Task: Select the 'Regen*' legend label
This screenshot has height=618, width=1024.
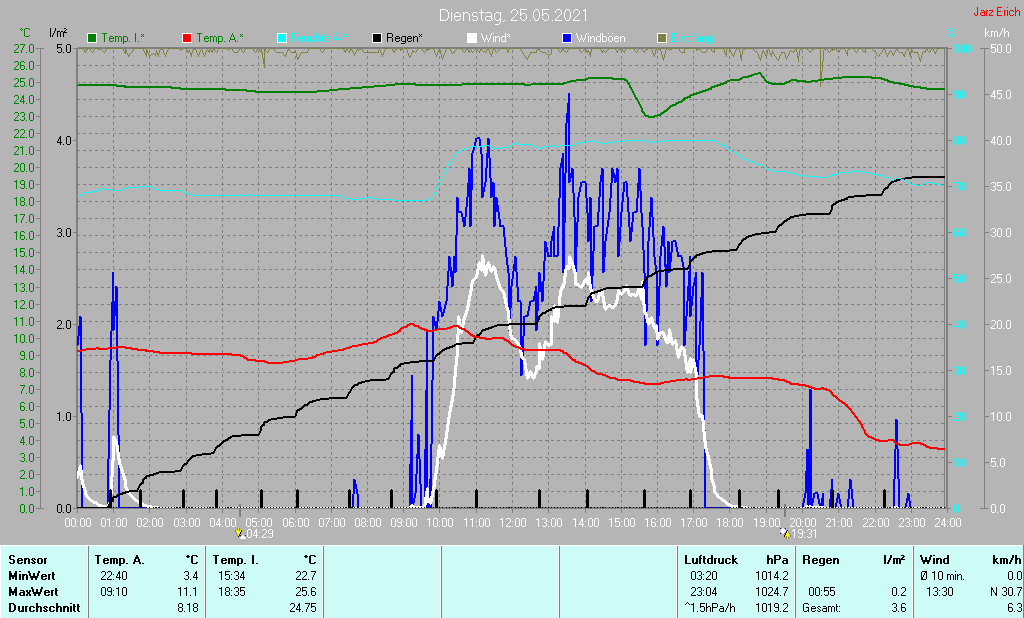Action: pos(404,39)
